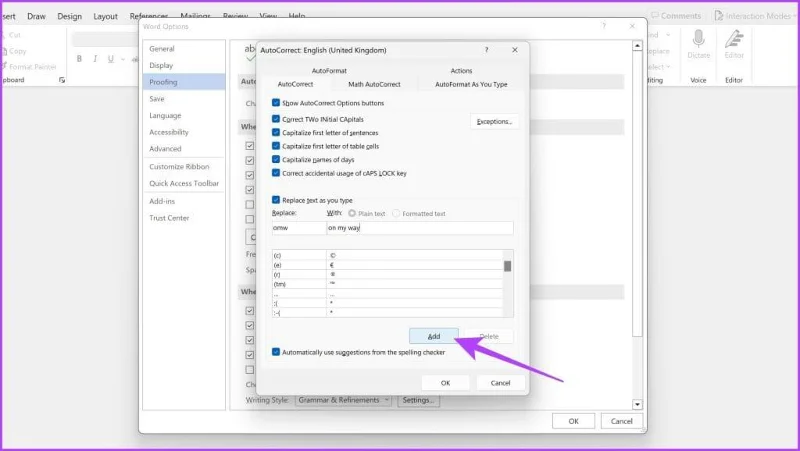Open the Layout ribbon tab in Word
This screenshot has height=451, width=800.
pyautogui.click(x=106, y=16)
